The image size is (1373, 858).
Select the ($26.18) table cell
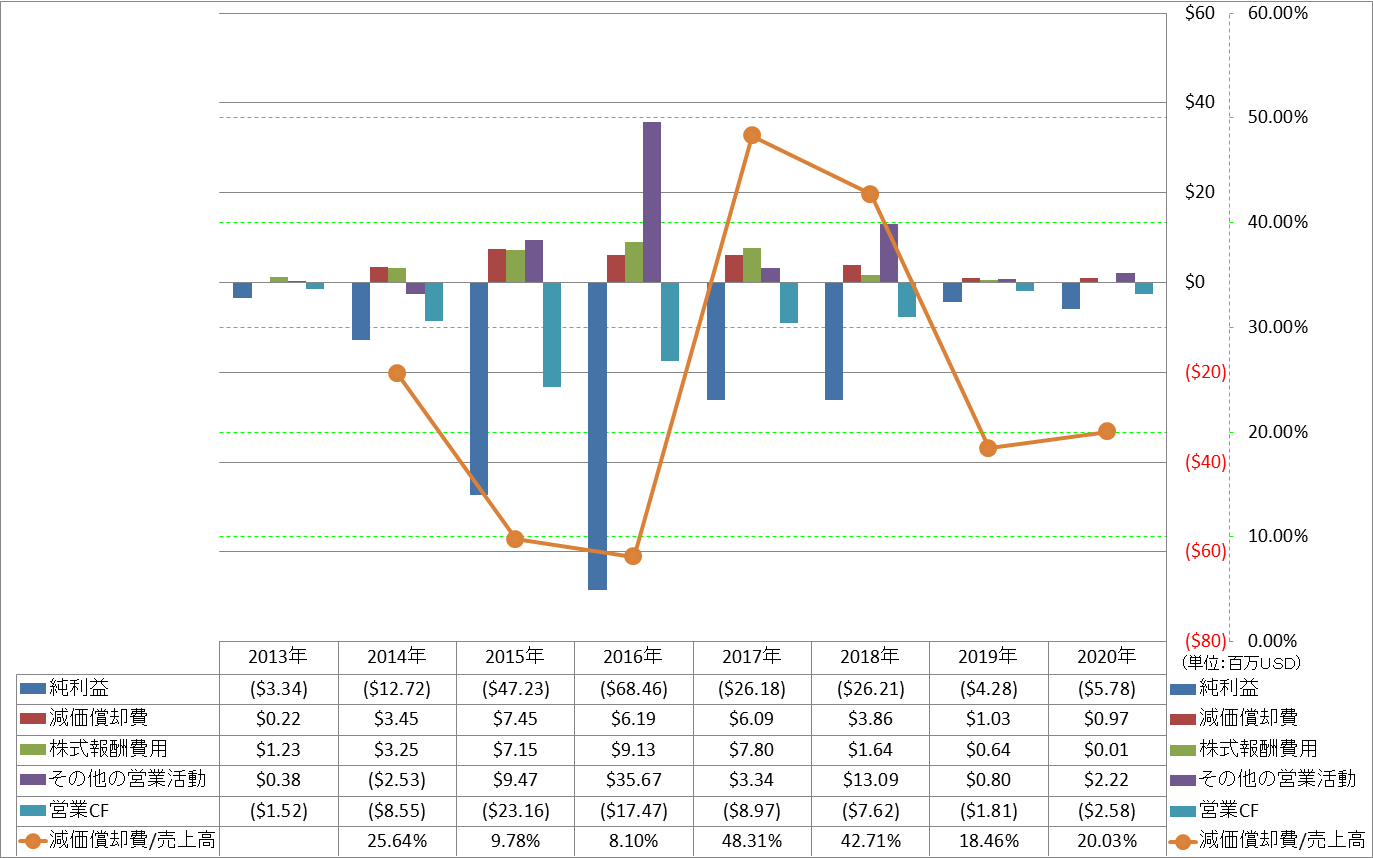pyautogui.click(x=752, y=689)
